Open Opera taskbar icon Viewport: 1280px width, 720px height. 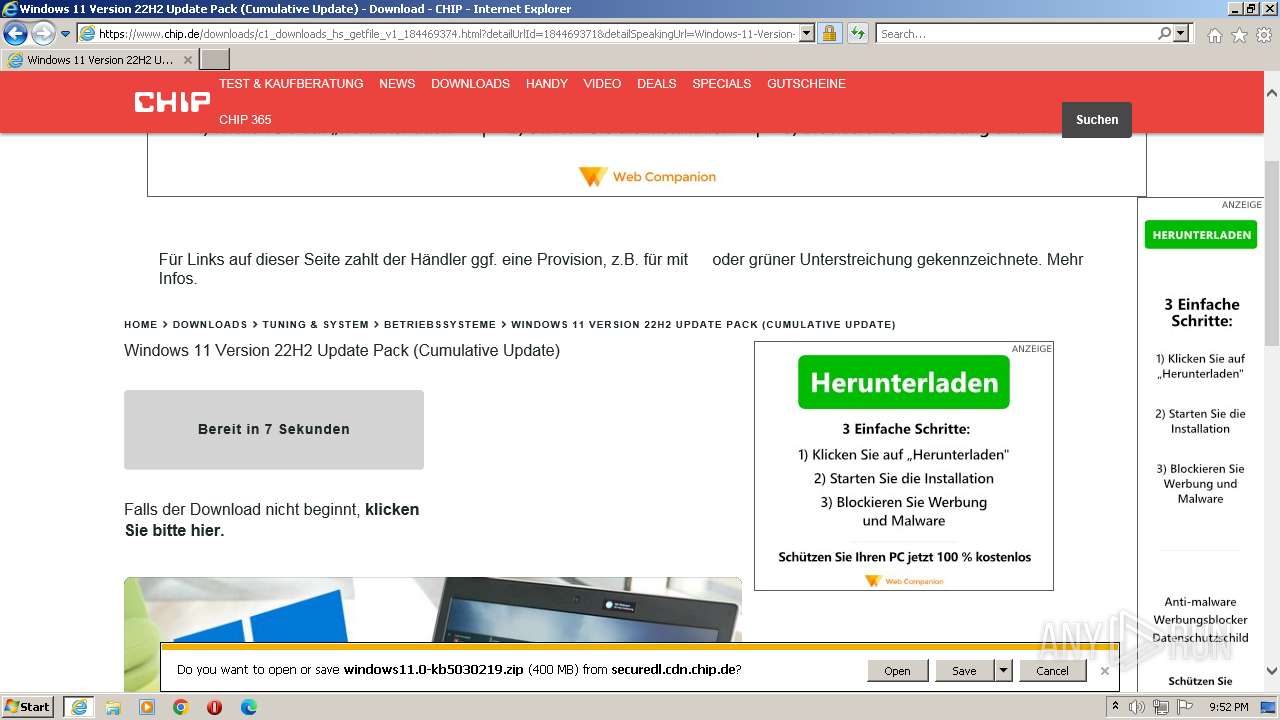(214, 707)
